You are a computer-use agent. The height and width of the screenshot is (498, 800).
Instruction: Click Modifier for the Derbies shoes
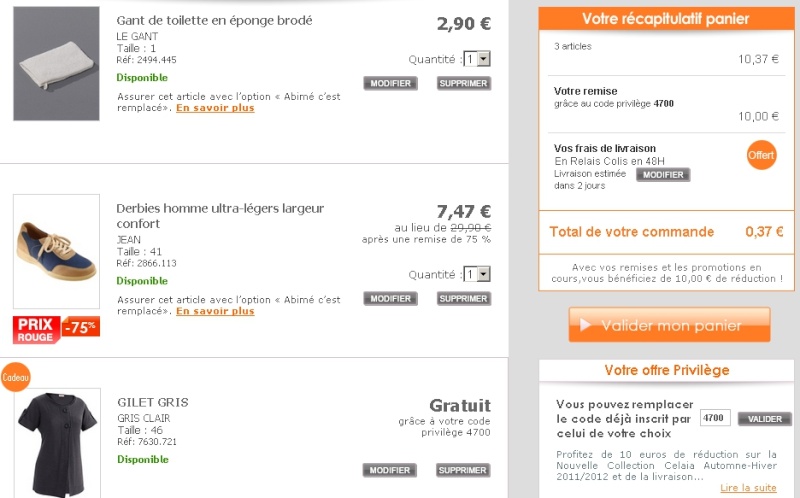point(390,298)
